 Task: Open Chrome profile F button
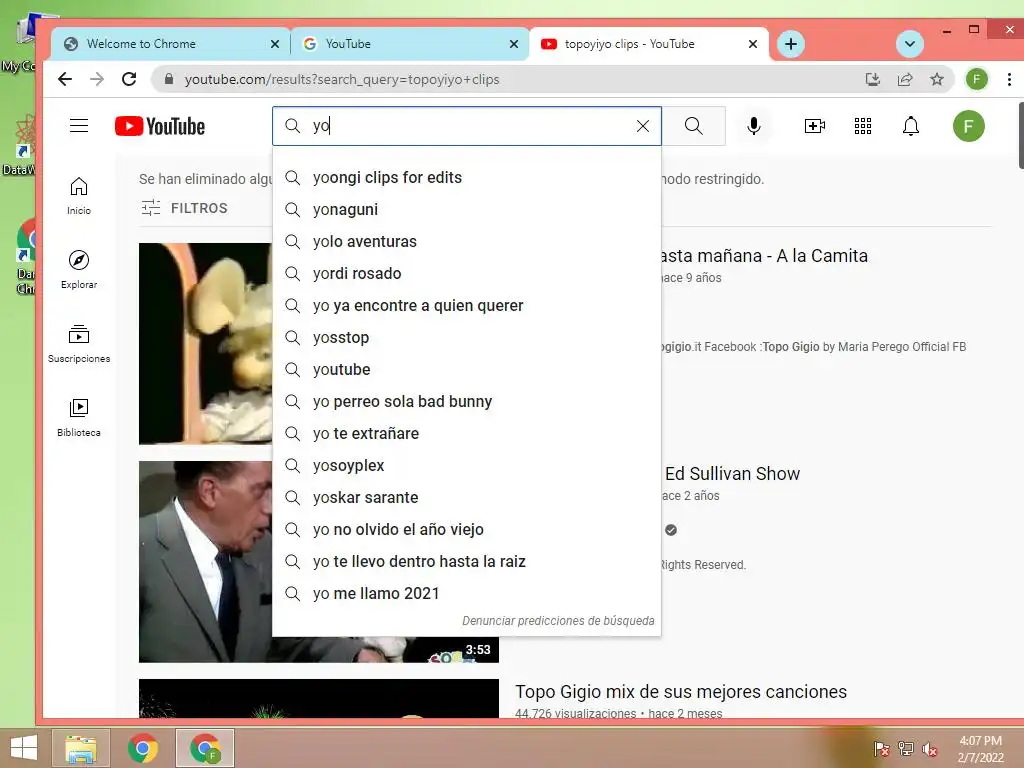point(977,79)
